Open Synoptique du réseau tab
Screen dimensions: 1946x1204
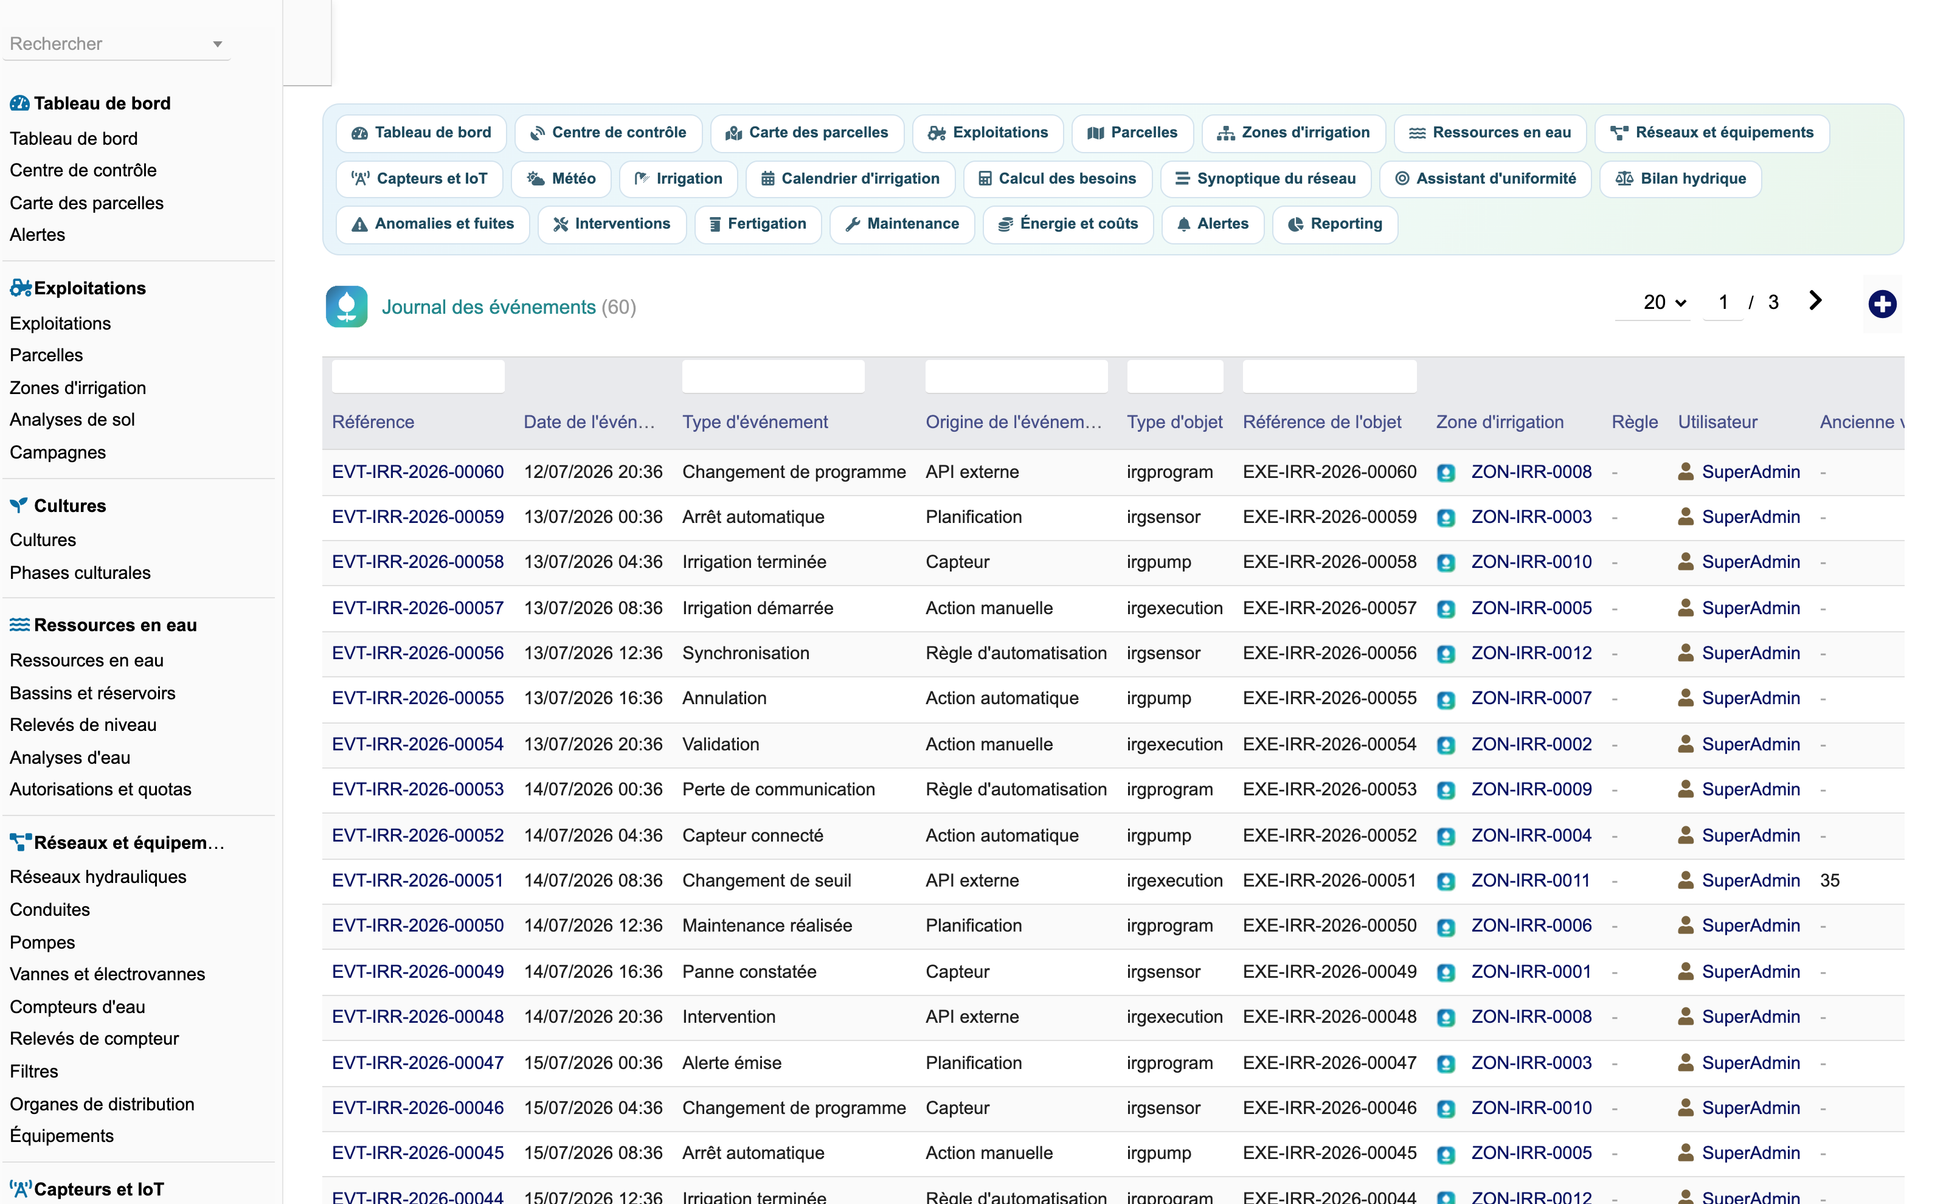click(1266, 179)
